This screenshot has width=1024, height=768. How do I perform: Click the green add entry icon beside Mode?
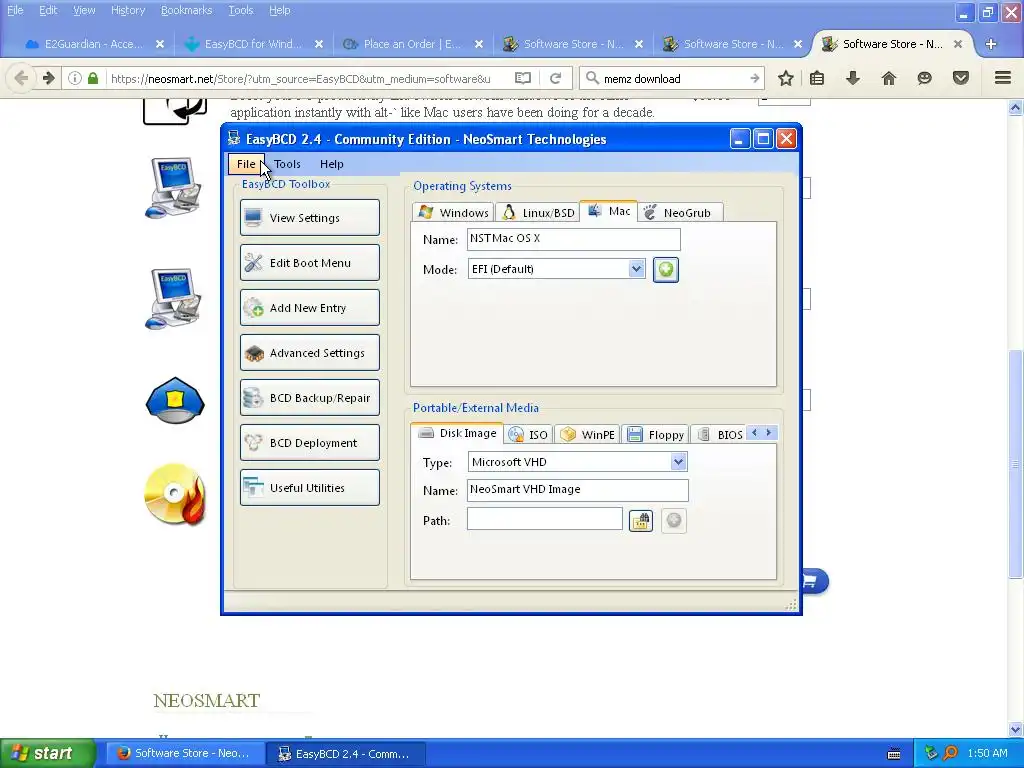tap(665, 270)
